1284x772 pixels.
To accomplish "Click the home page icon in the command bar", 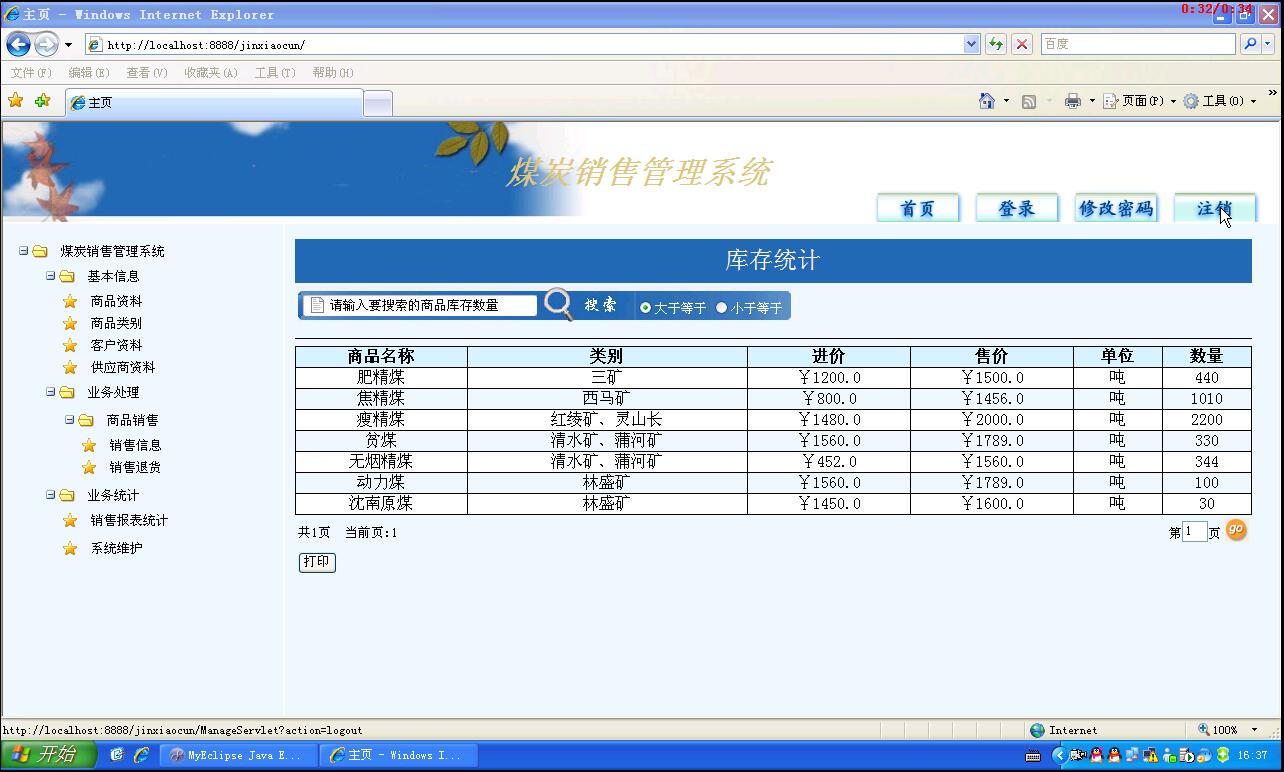I will pos(987,101).
